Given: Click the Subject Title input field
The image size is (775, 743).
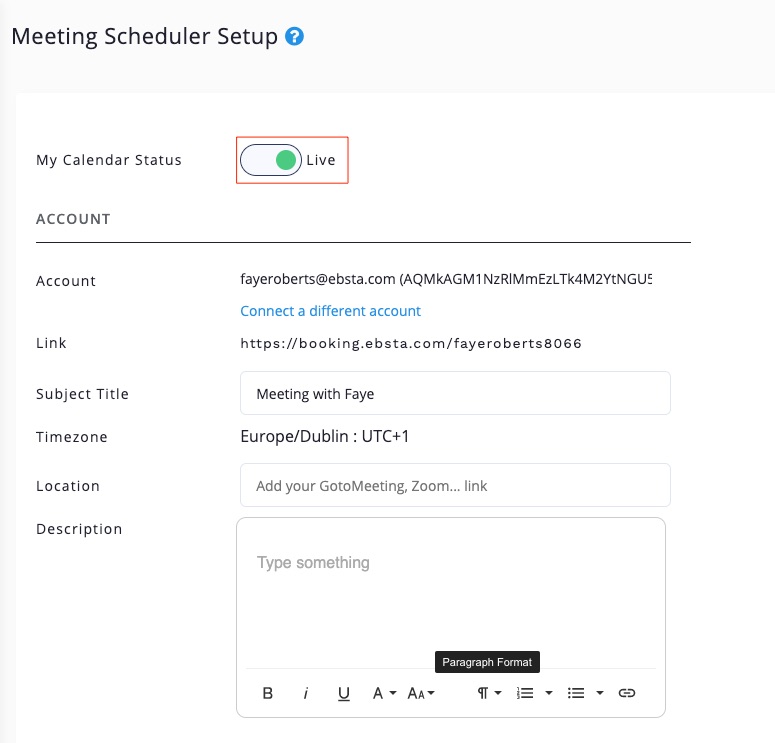Looking at the screenshot, I should 455,394.
